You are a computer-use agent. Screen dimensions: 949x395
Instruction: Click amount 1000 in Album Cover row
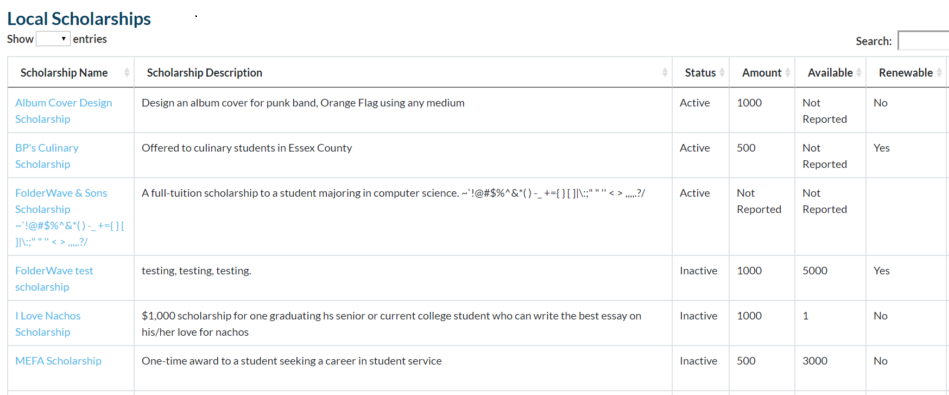click(x=749, y=103)
